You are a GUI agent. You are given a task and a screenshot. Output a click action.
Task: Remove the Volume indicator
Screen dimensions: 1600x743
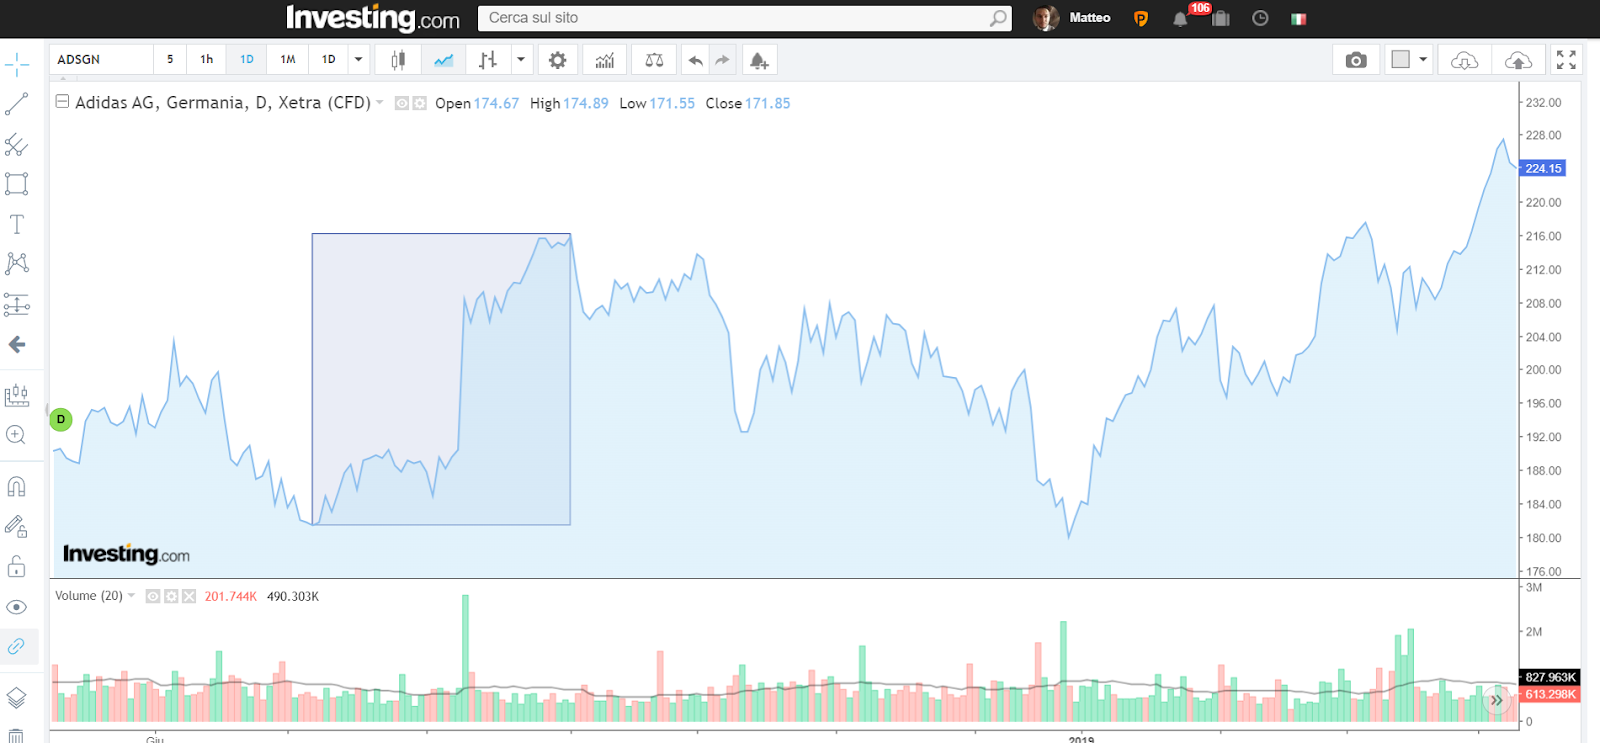click(189, 596)
